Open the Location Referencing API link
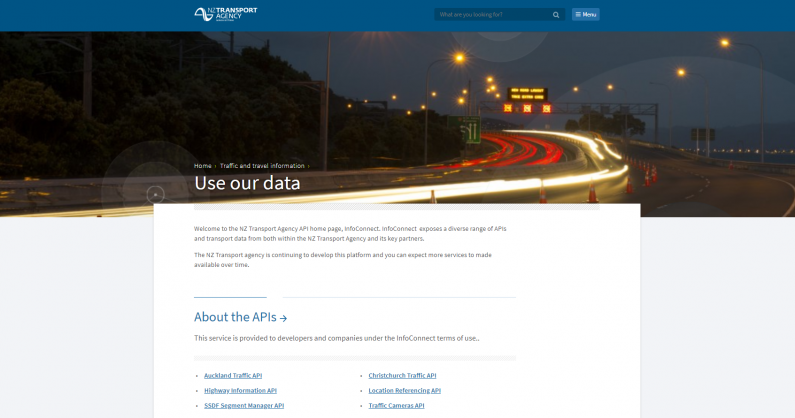The width and height of the screenshot is (795, 418). 405,391
